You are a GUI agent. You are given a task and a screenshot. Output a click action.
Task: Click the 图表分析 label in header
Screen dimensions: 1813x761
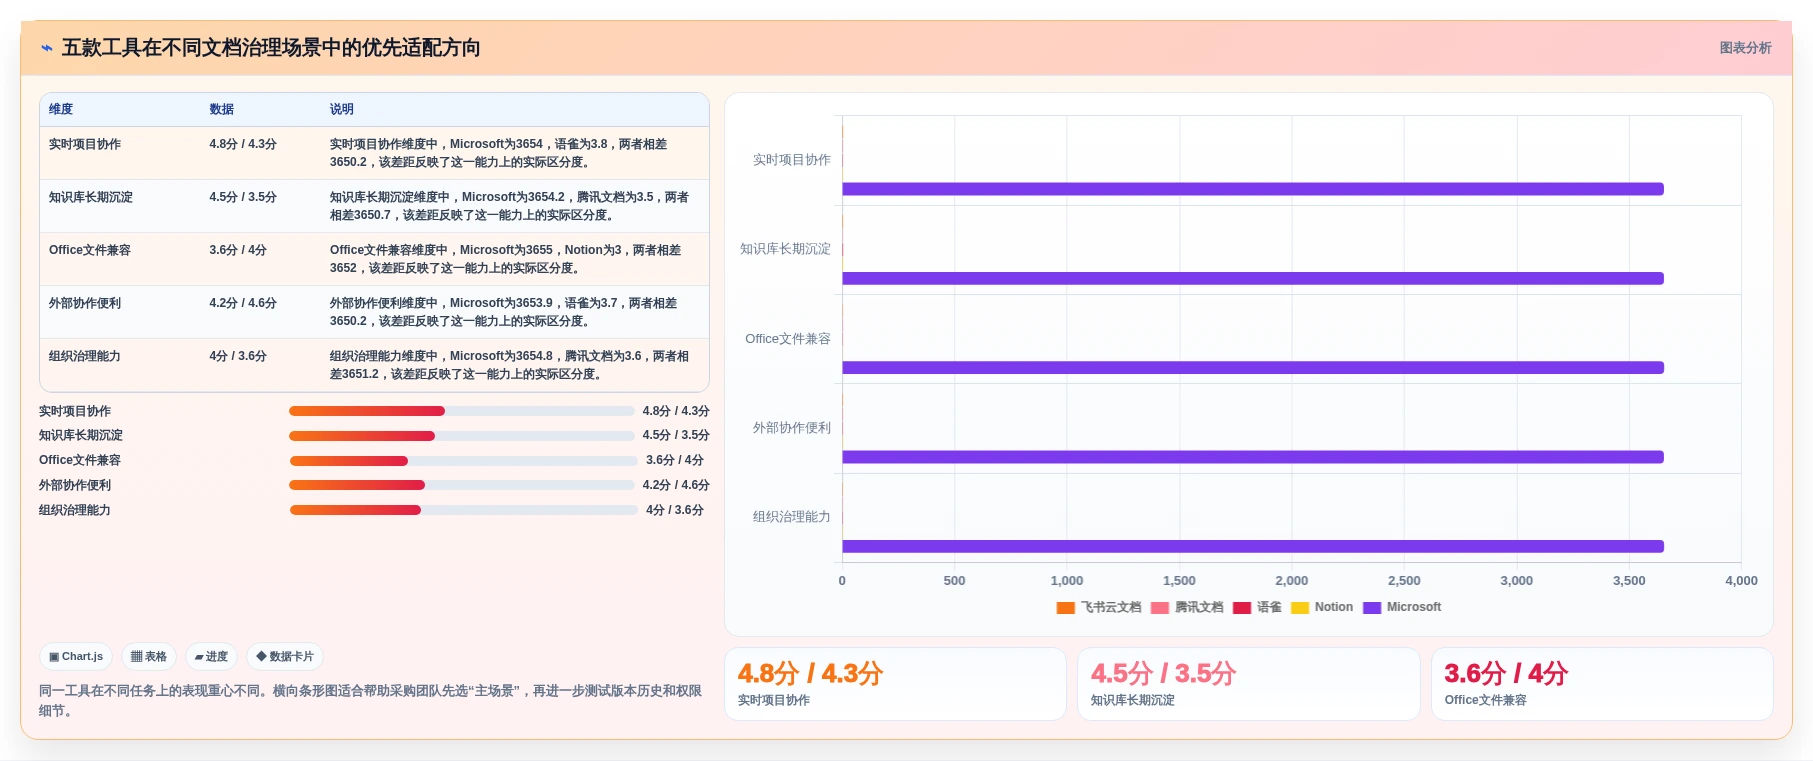tap(1745, 48)
